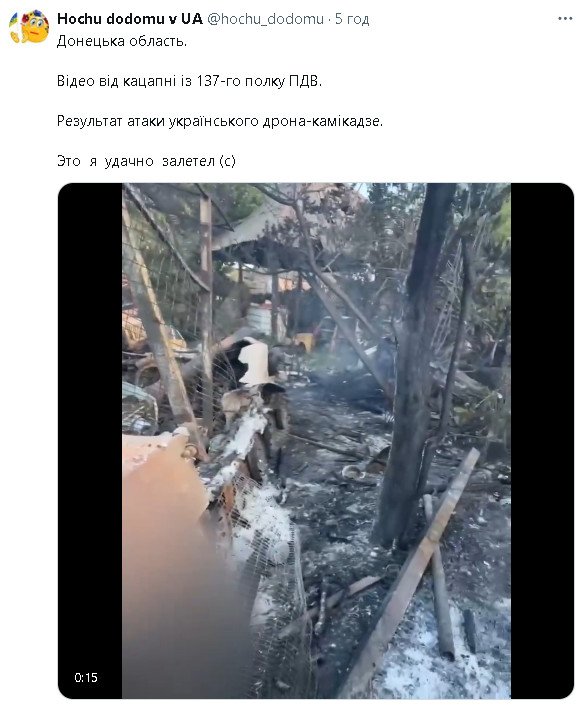Open the Hochu dodomu v UA profile name
The image size is (579, 710).
[x=129, y=19]
